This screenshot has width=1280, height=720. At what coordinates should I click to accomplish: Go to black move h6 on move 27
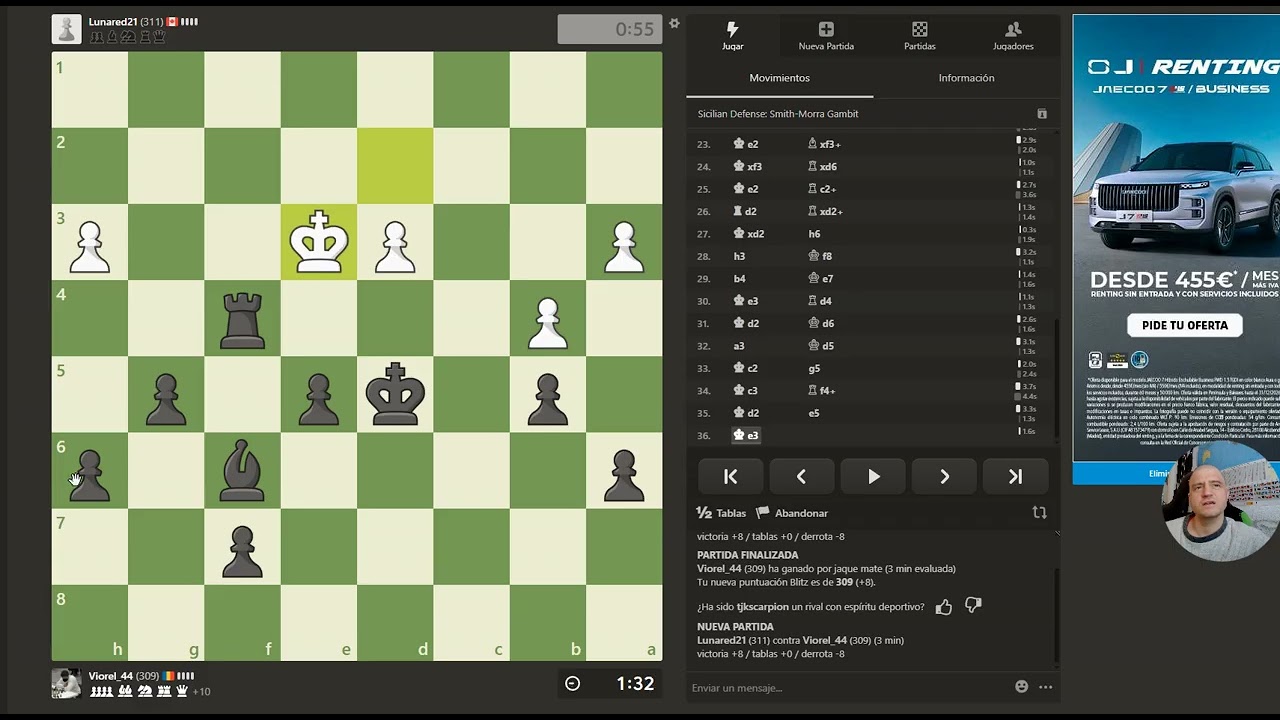point(814,234)
